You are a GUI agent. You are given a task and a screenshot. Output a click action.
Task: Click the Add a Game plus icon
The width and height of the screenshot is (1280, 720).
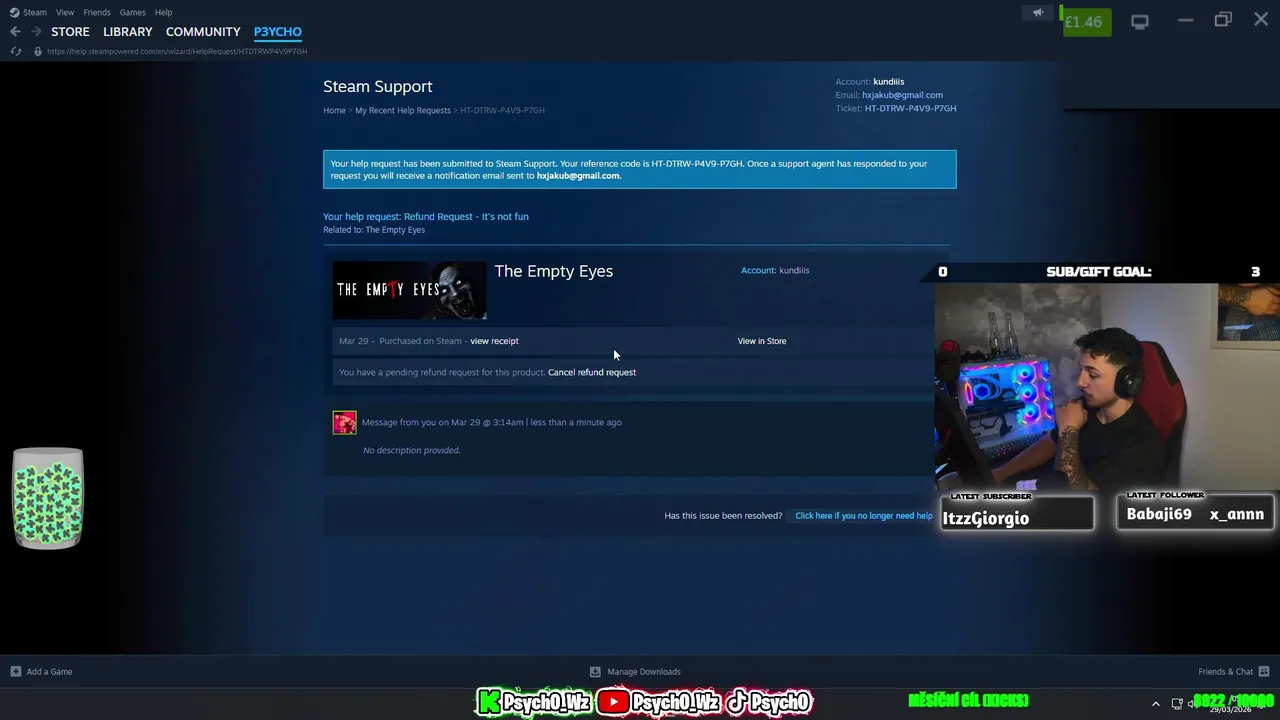(16, 672)
